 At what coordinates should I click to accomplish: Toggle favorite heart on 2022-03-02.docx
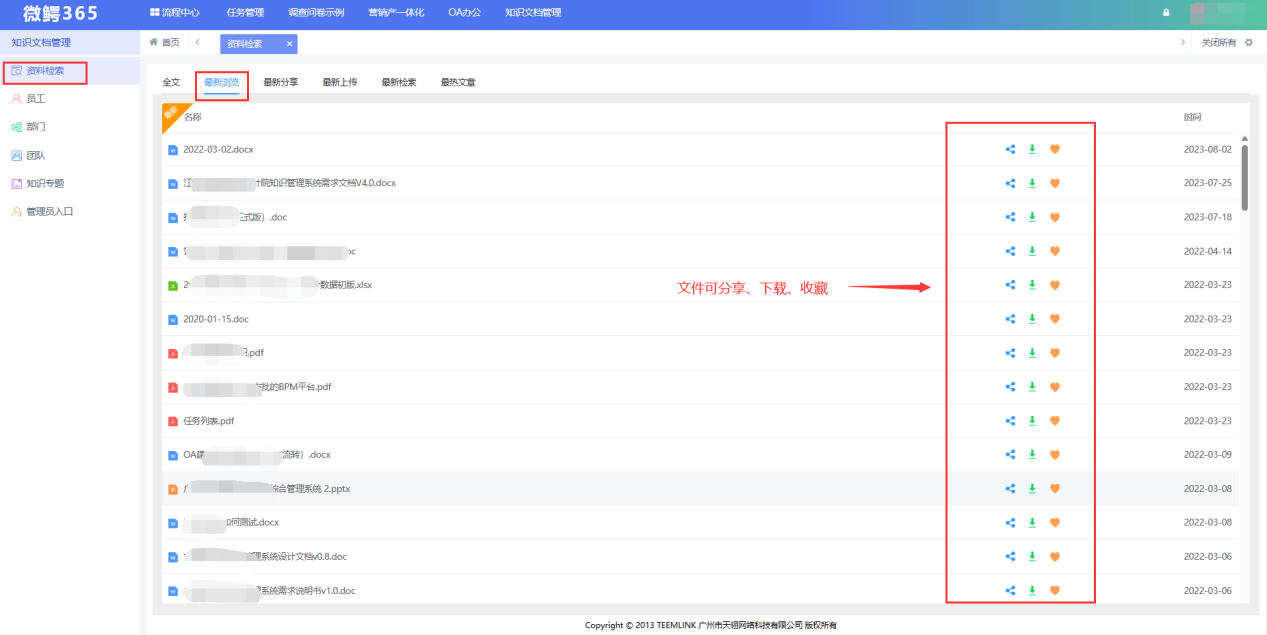pos(1054,148)
